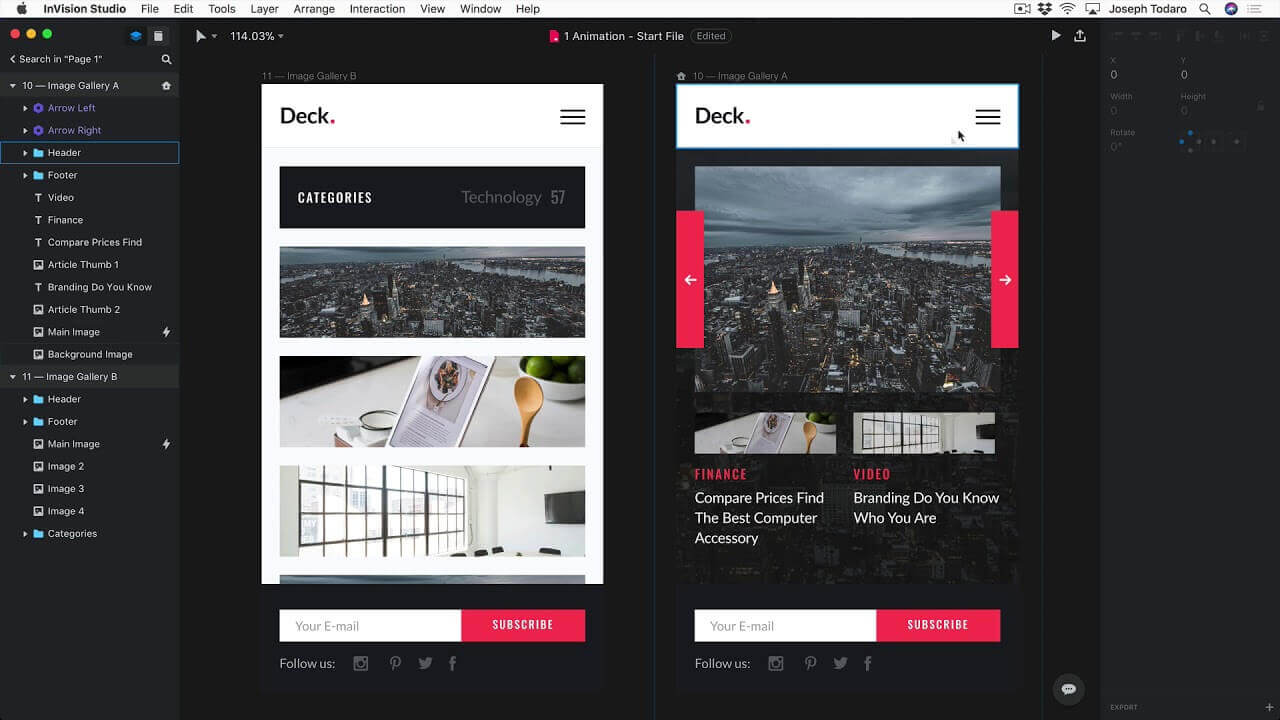Open the Libraries panel icon
Image resolution: width=1280 pixels, height=720 pixels.
coord(158,36)
